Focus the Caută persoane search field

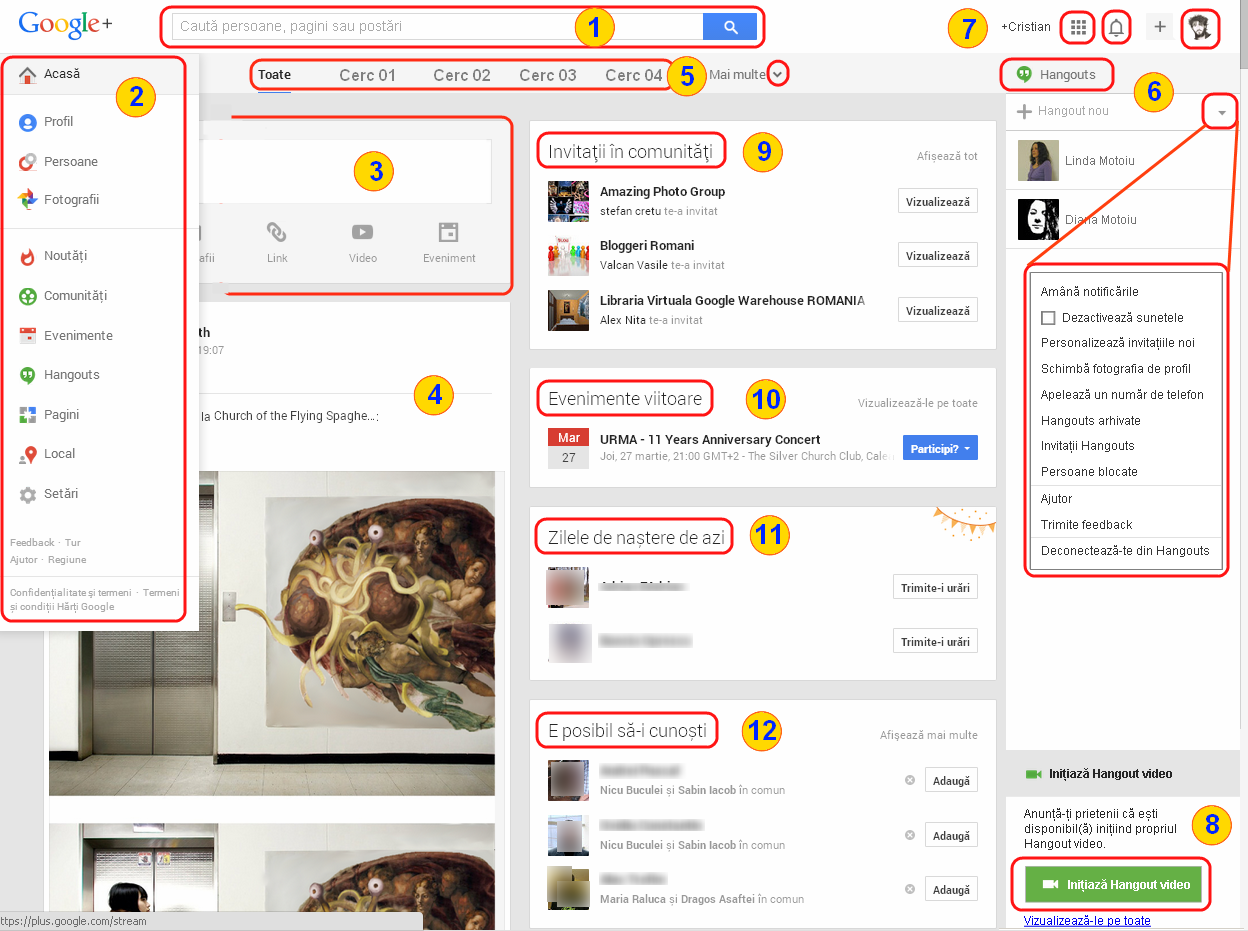[x=437, y=27]
